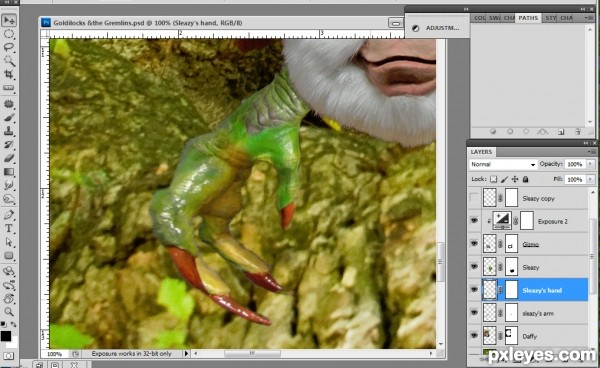Collapse the Paths panel group to icons
This screenshot has height=368, width=600.
pyautogui.click(x=583, y=9)
